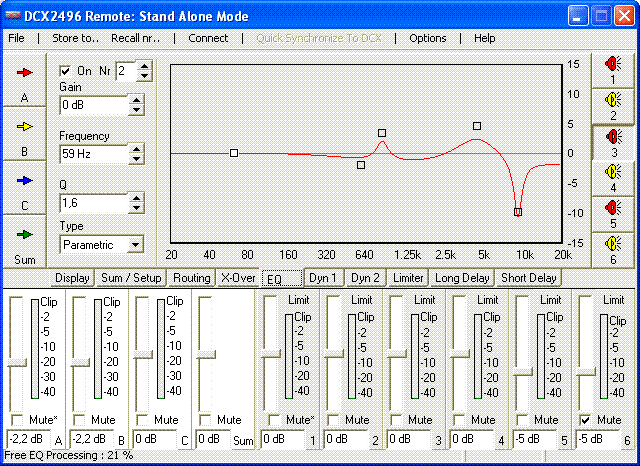Open the File menu
Image resolution: width=640 pixels, height=466 pixels.
[16, 38]
